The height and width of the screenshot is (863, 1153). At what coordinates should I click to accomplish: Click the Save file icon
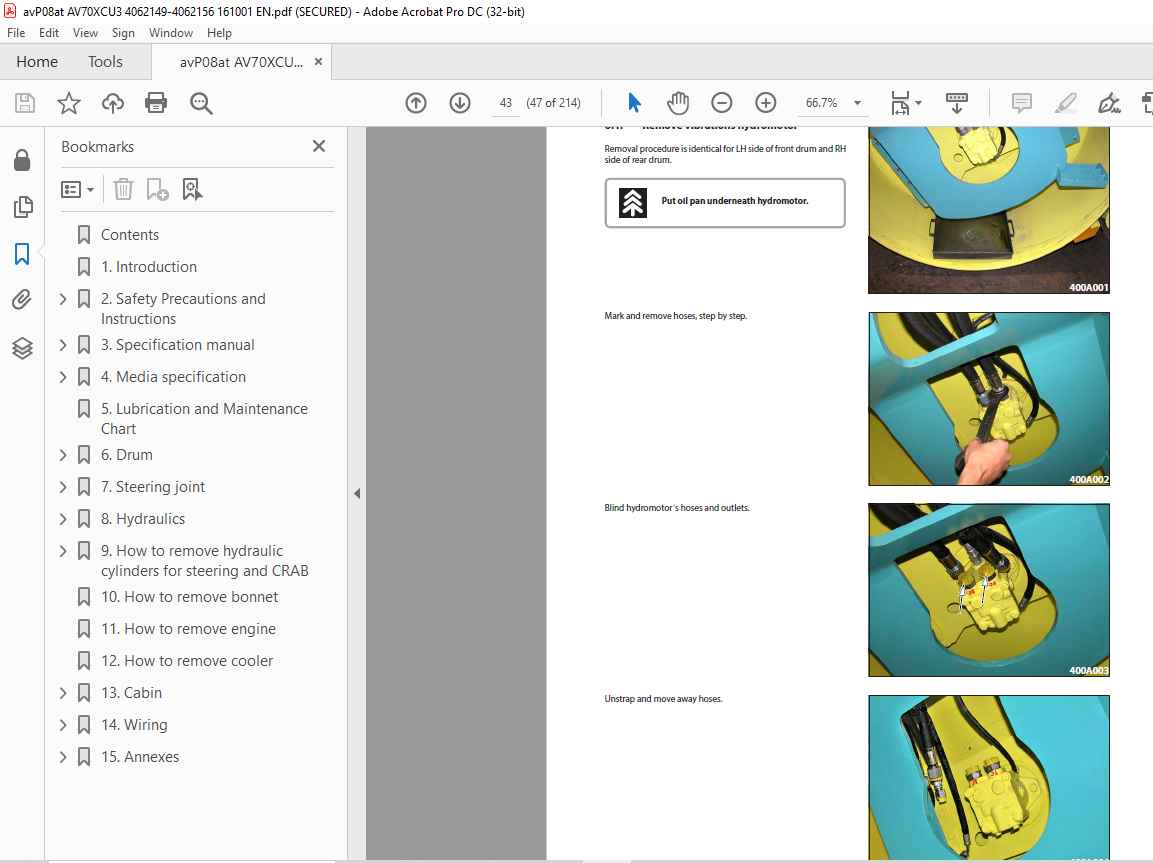pos(25,103)
